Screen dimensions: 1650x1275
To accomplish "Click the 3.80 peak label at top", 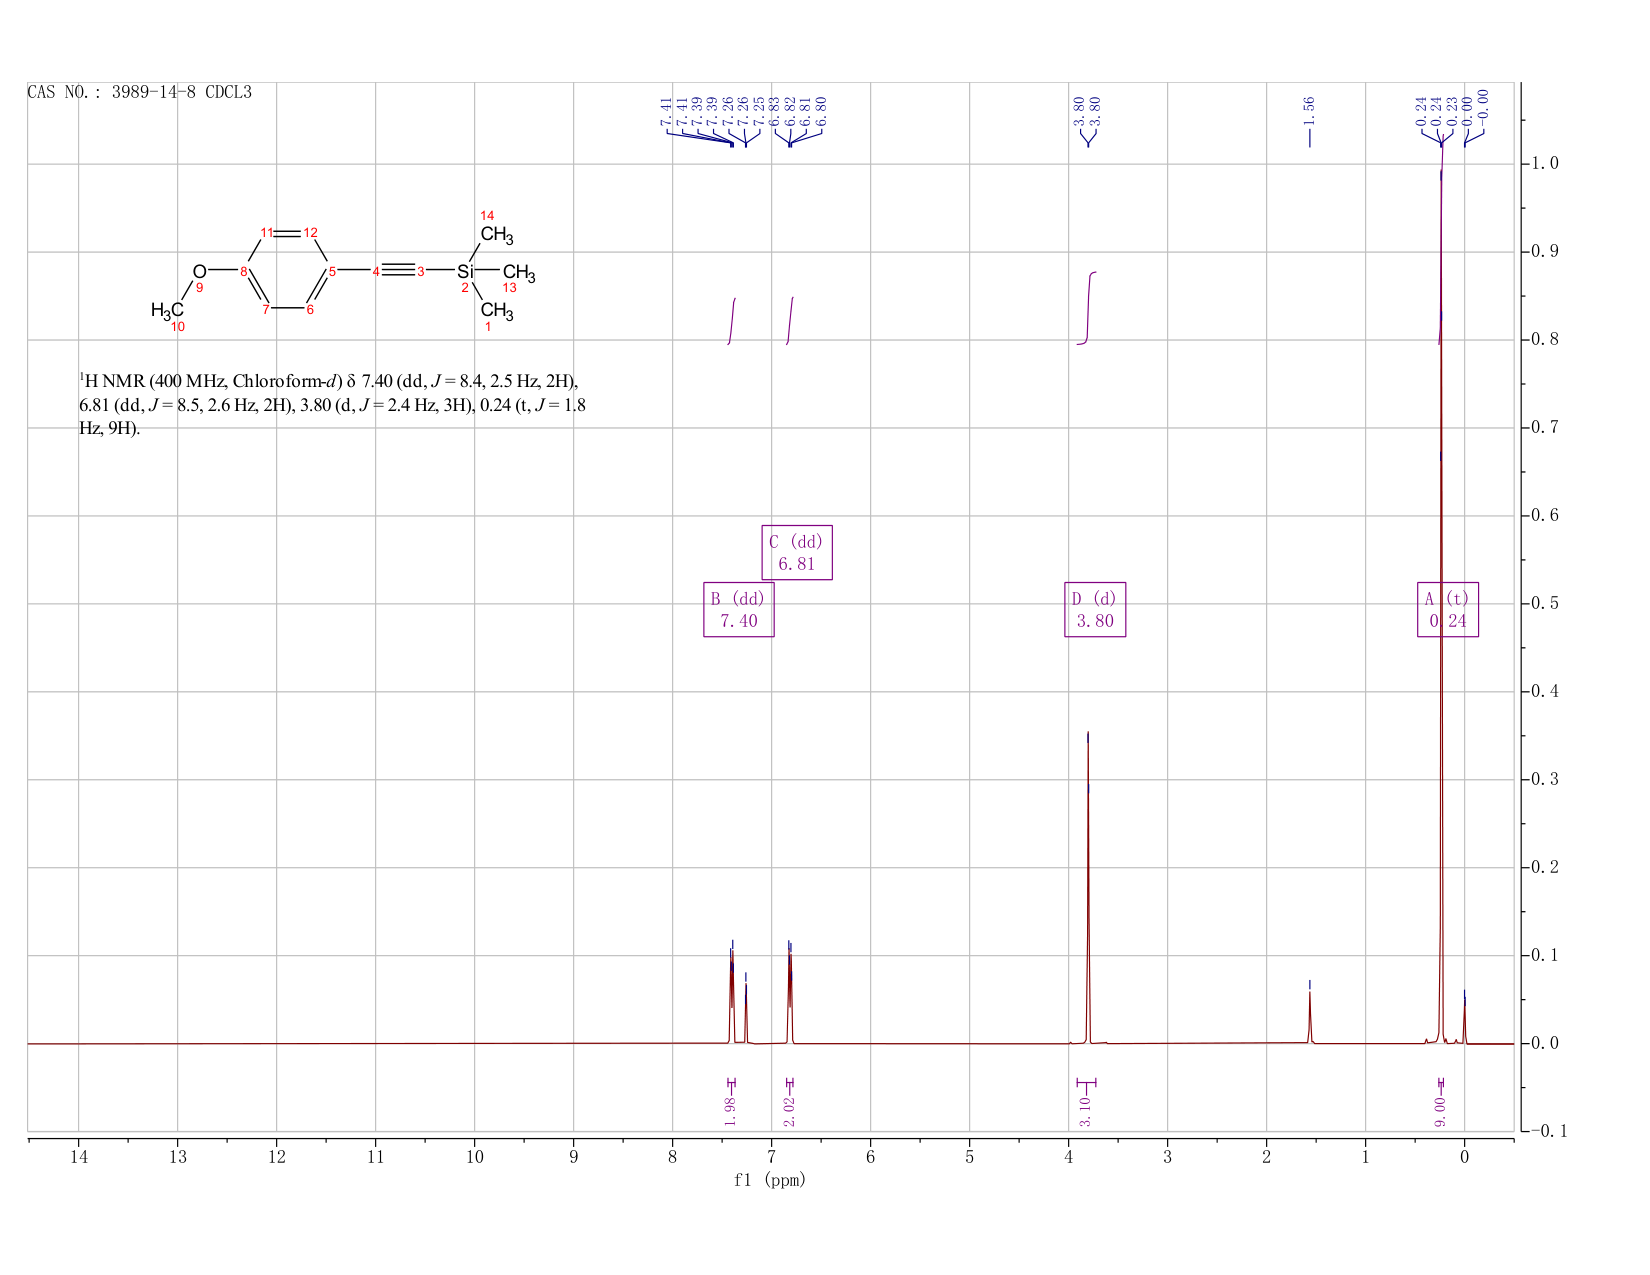I will click(1087, 110).
